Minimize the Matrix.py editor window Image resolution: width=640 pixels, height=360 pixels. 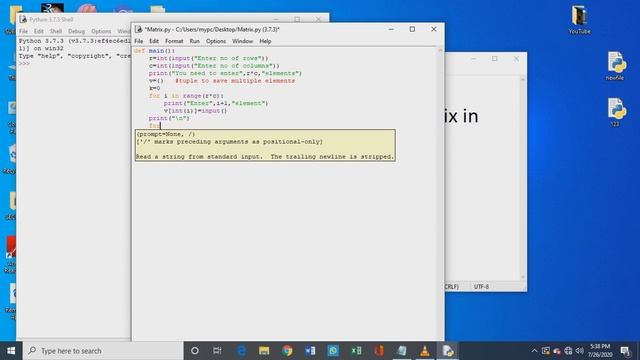(391, 29)
